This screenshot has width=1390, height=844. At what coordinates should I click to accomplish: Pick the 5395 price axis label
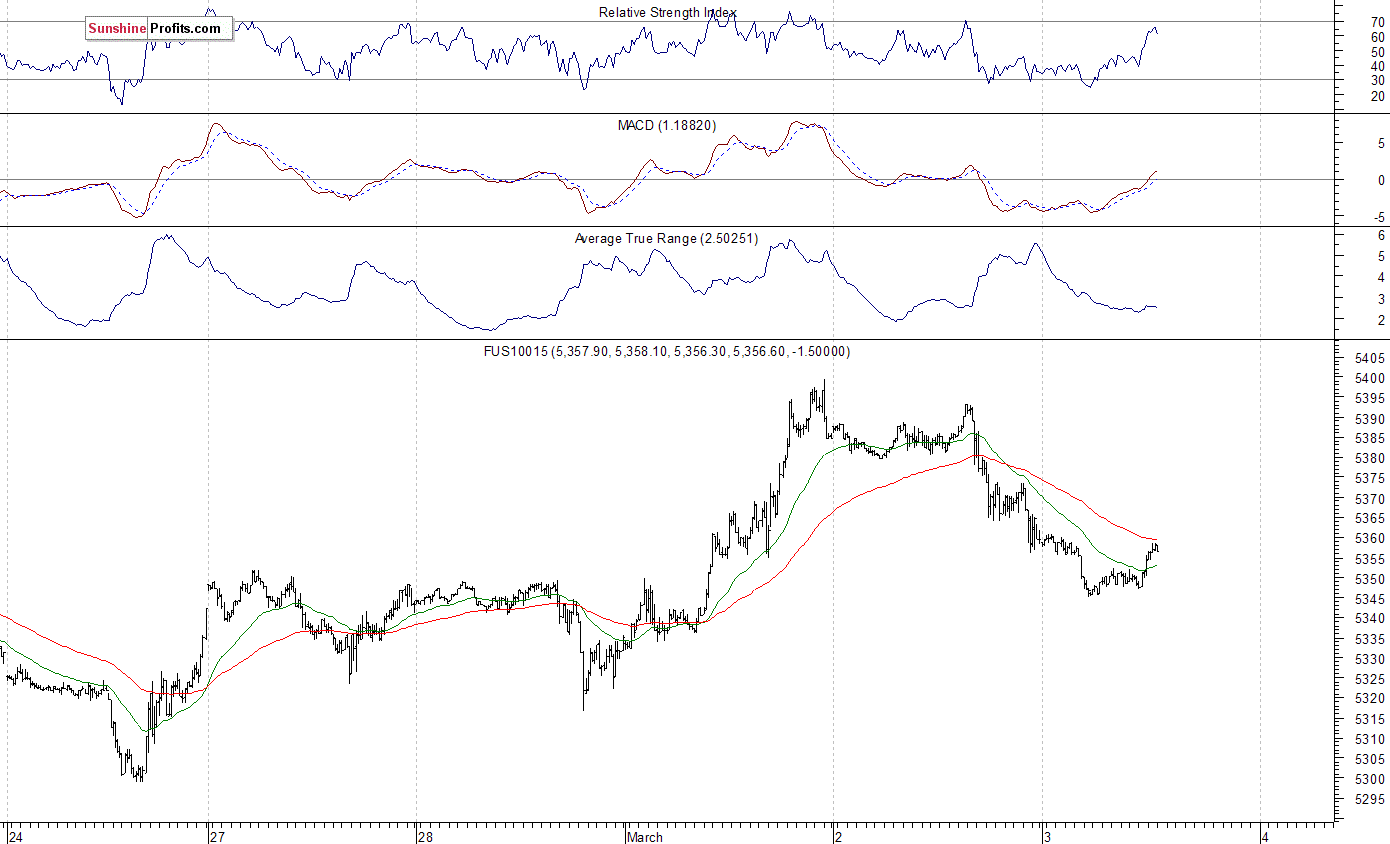pos(1370,398)
